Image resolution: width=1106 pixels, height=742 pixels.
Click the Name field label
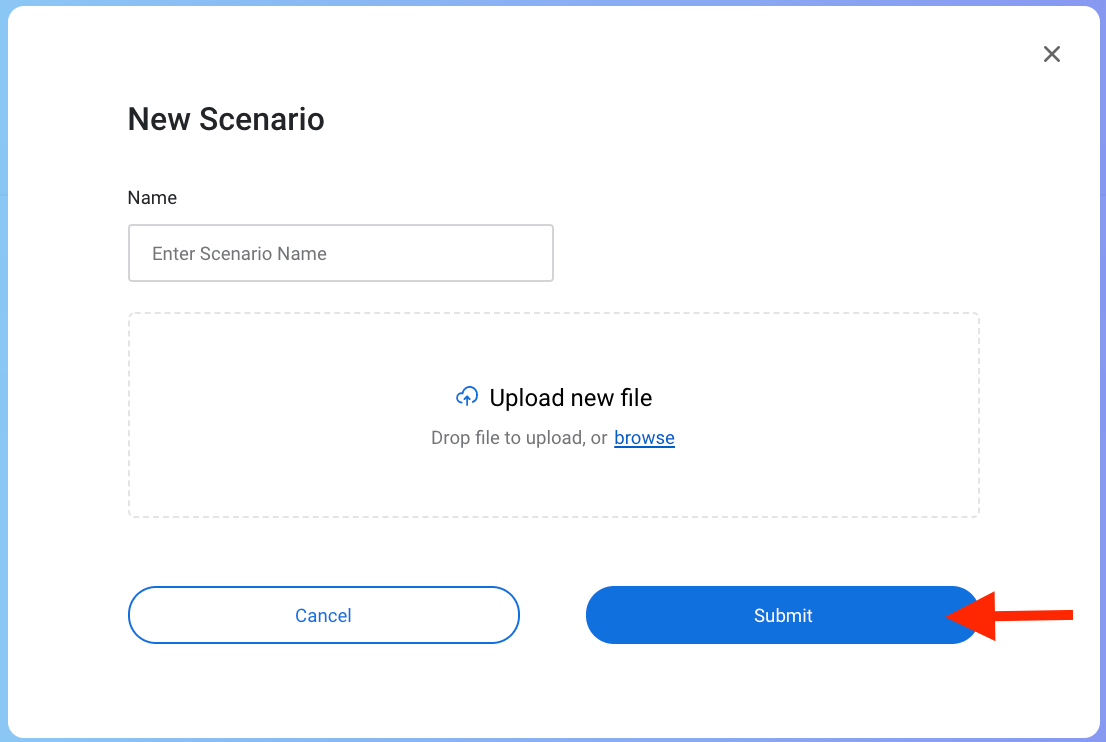click(152, 197)
